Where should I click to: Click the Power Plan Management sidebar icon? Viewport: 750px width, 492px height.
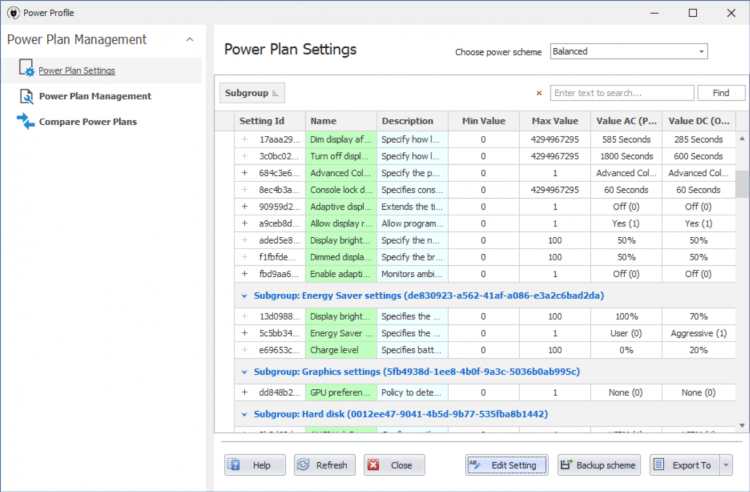tap(25, 96)
